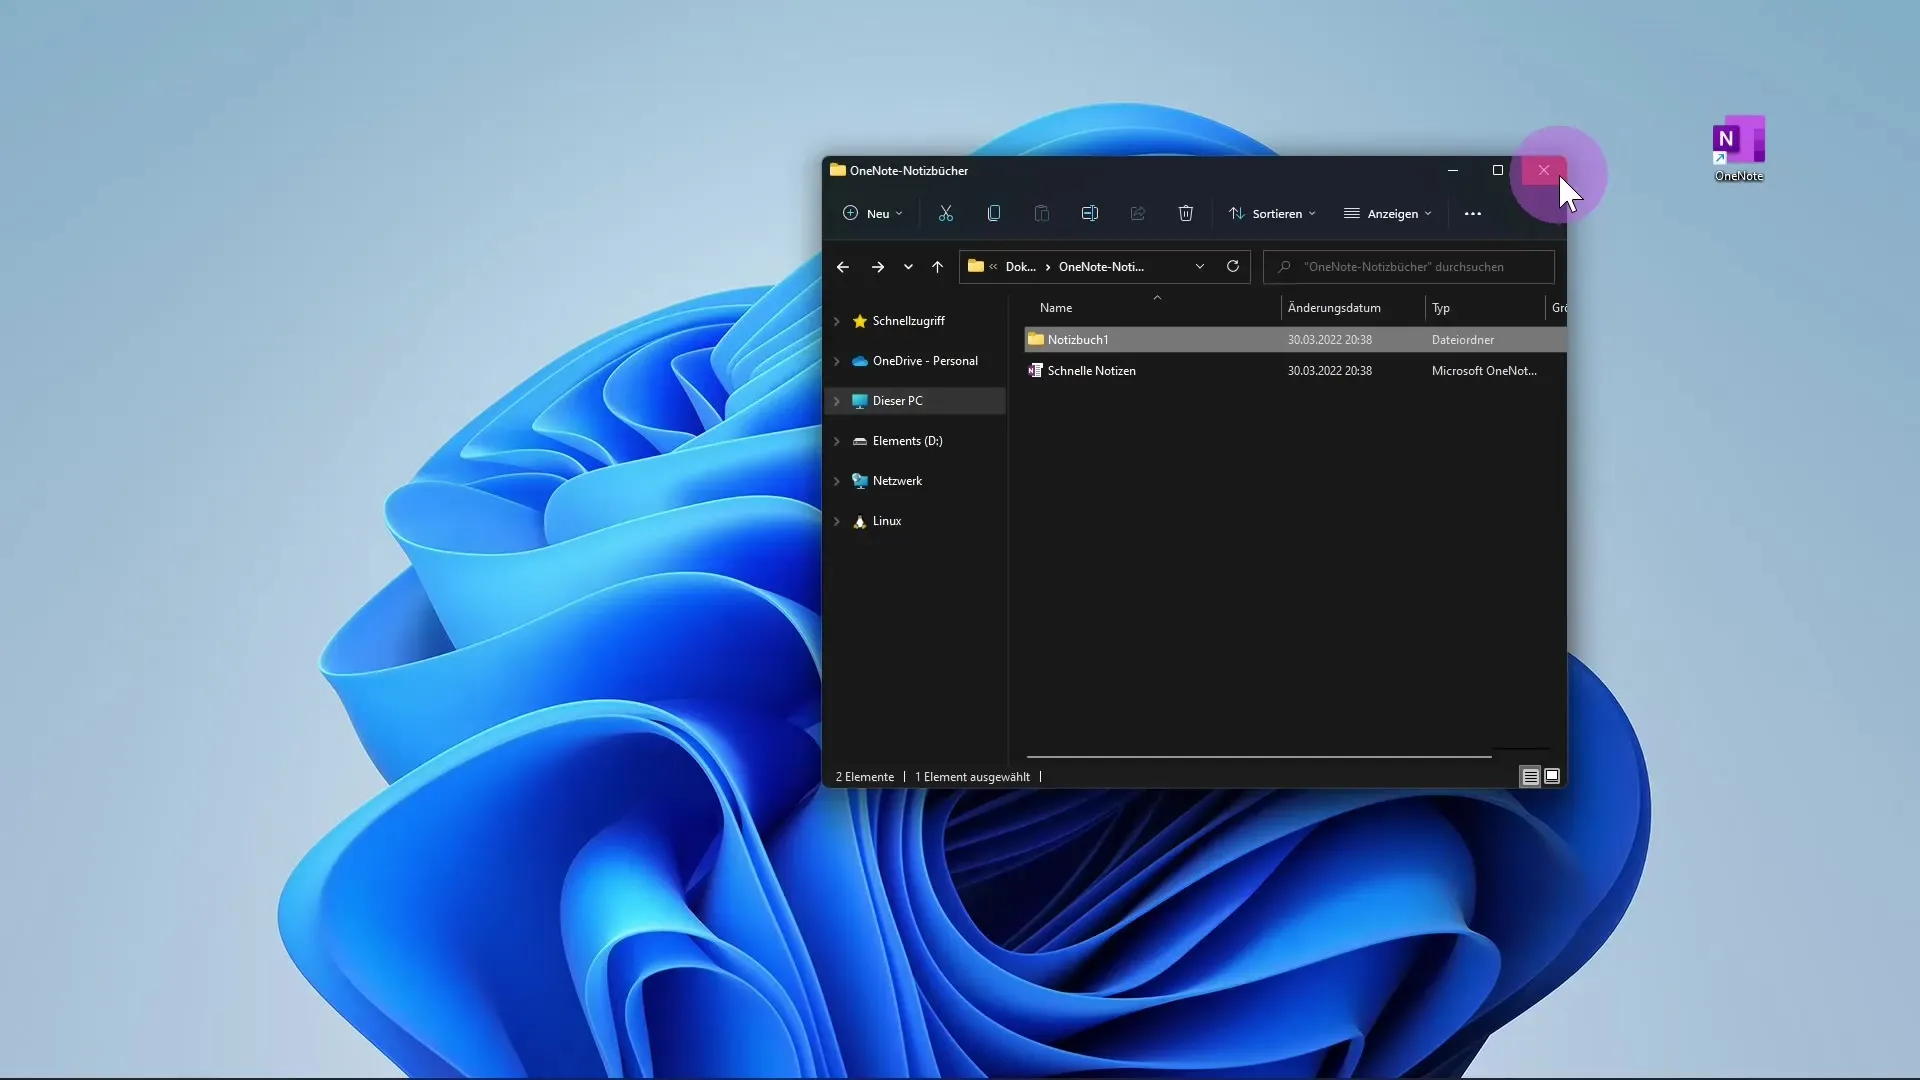Click "2 Elemente" in status bar
The height and width of the screenshot is (1080, 1920).
tap(865, 777)
